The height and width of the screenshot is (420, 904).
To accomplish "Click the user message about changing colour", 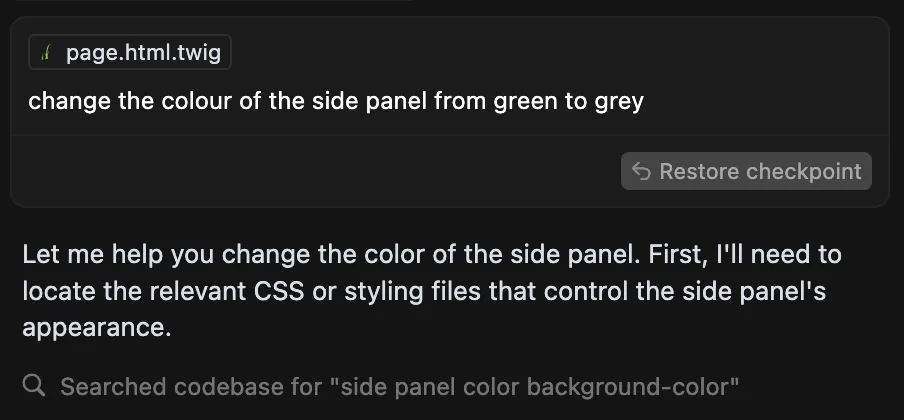I will [335, 101].
